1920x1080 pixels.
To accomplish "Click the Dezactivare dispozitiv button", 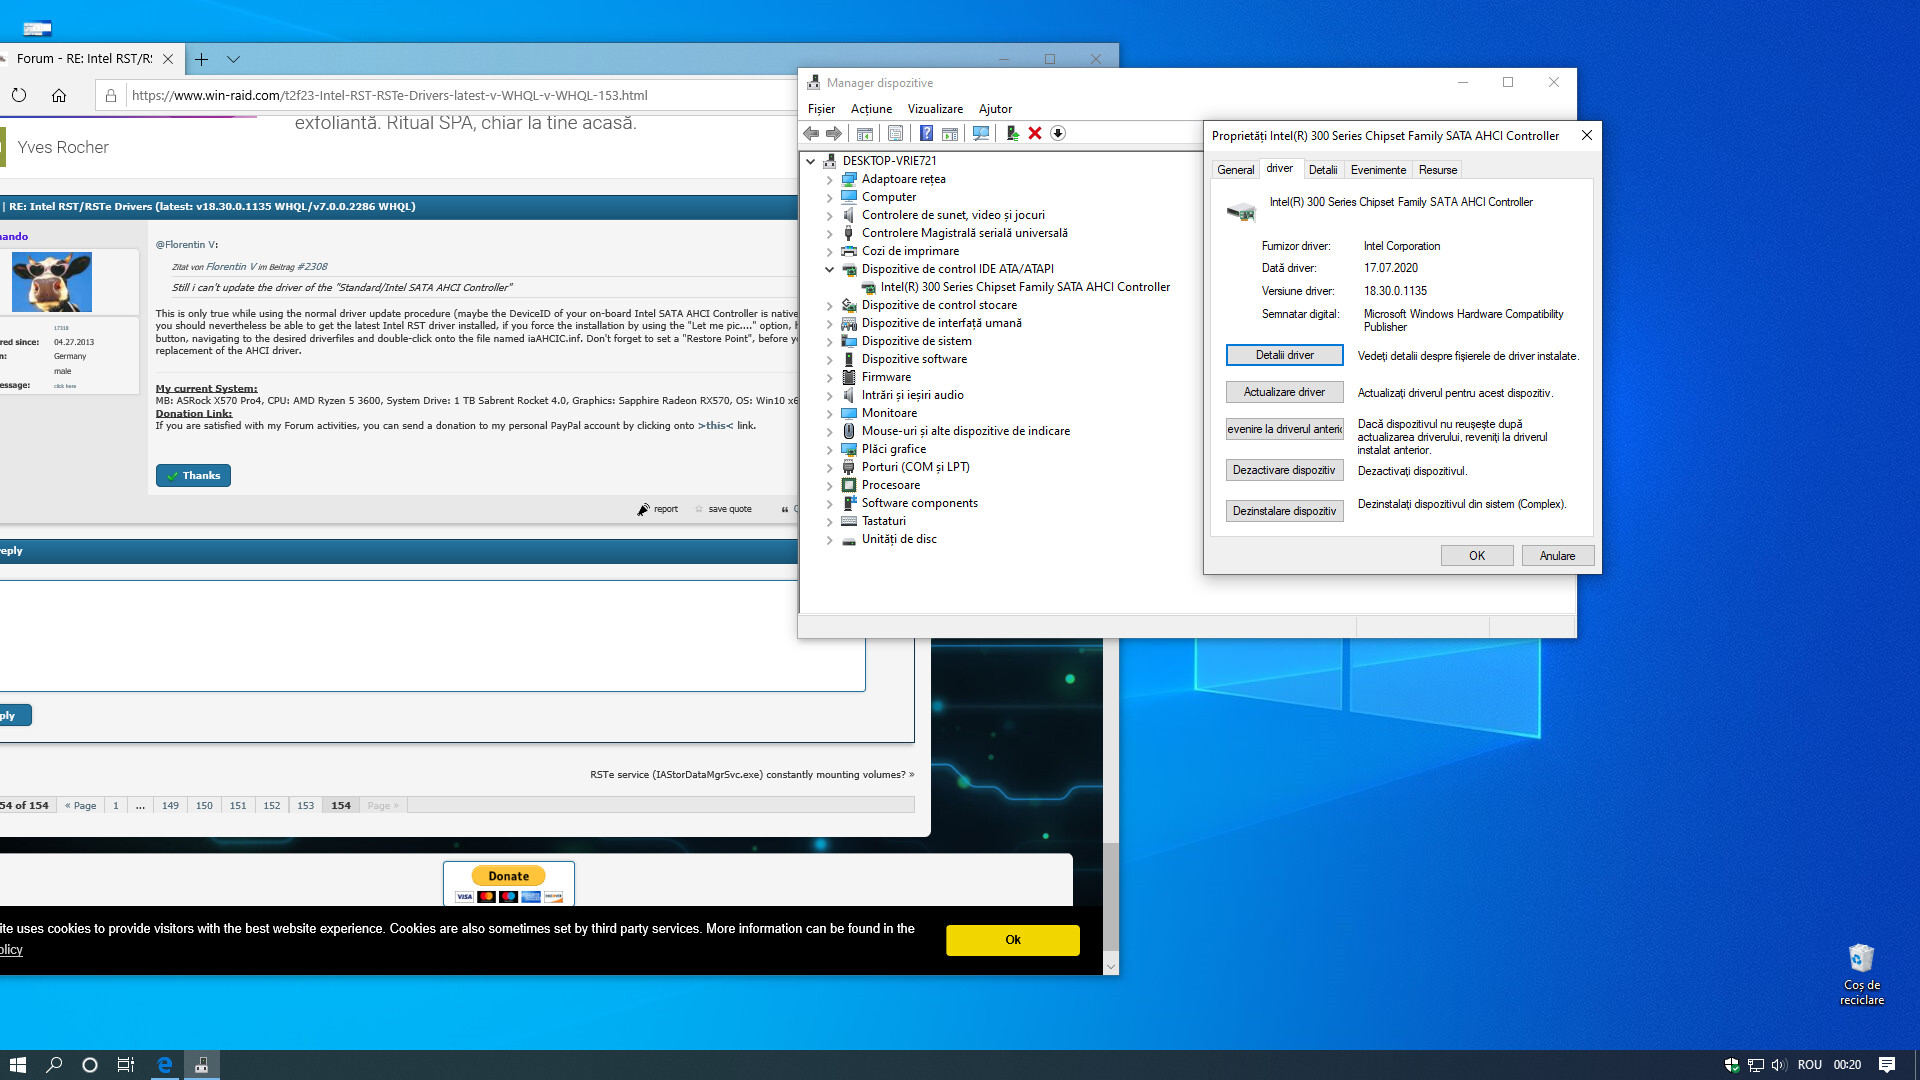I will 1285,470.
